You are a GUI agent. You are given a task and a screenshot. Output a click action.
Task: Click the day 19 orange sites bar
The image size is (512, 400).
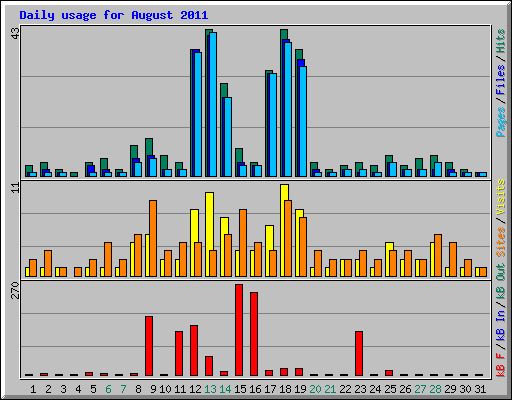pos(303,247)
